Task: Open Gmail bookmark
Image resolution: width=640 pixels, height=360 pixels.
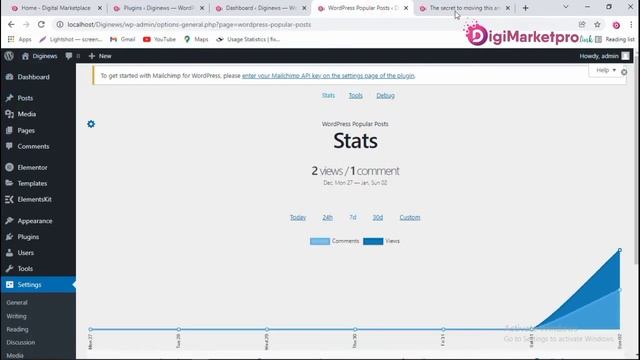Action: pos(122,39)
